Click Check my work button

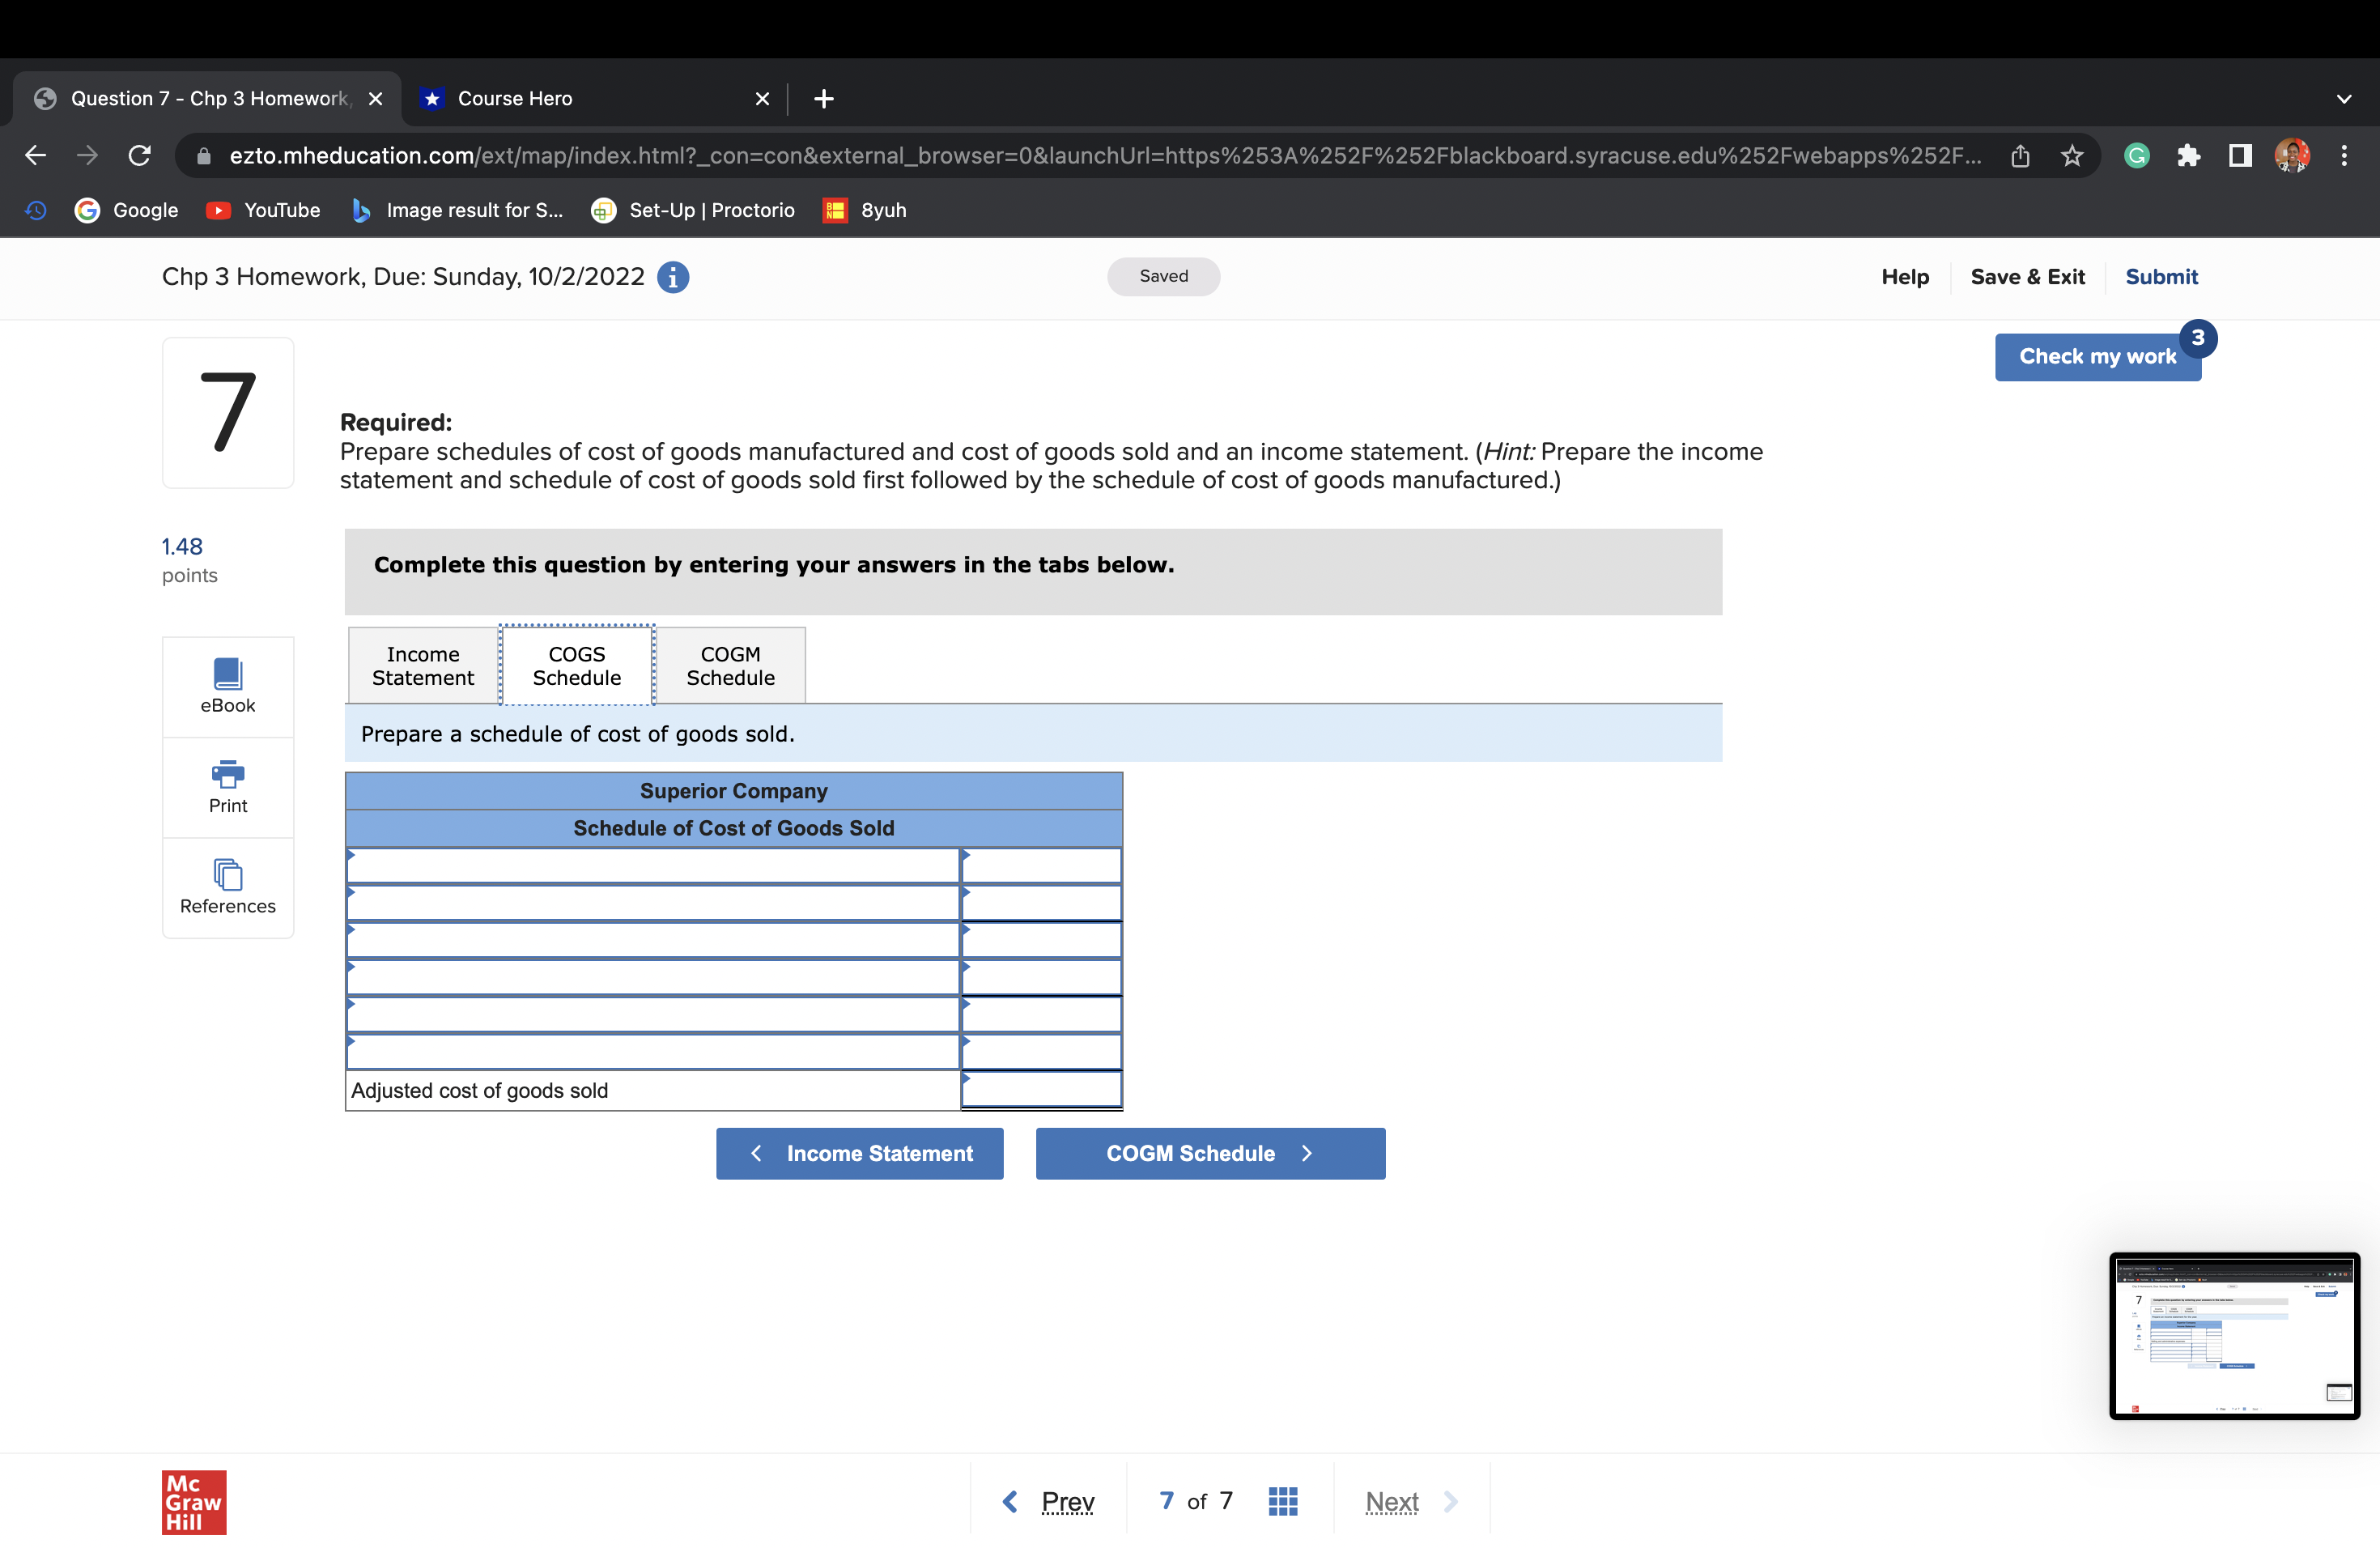[x=2096, y=357]
